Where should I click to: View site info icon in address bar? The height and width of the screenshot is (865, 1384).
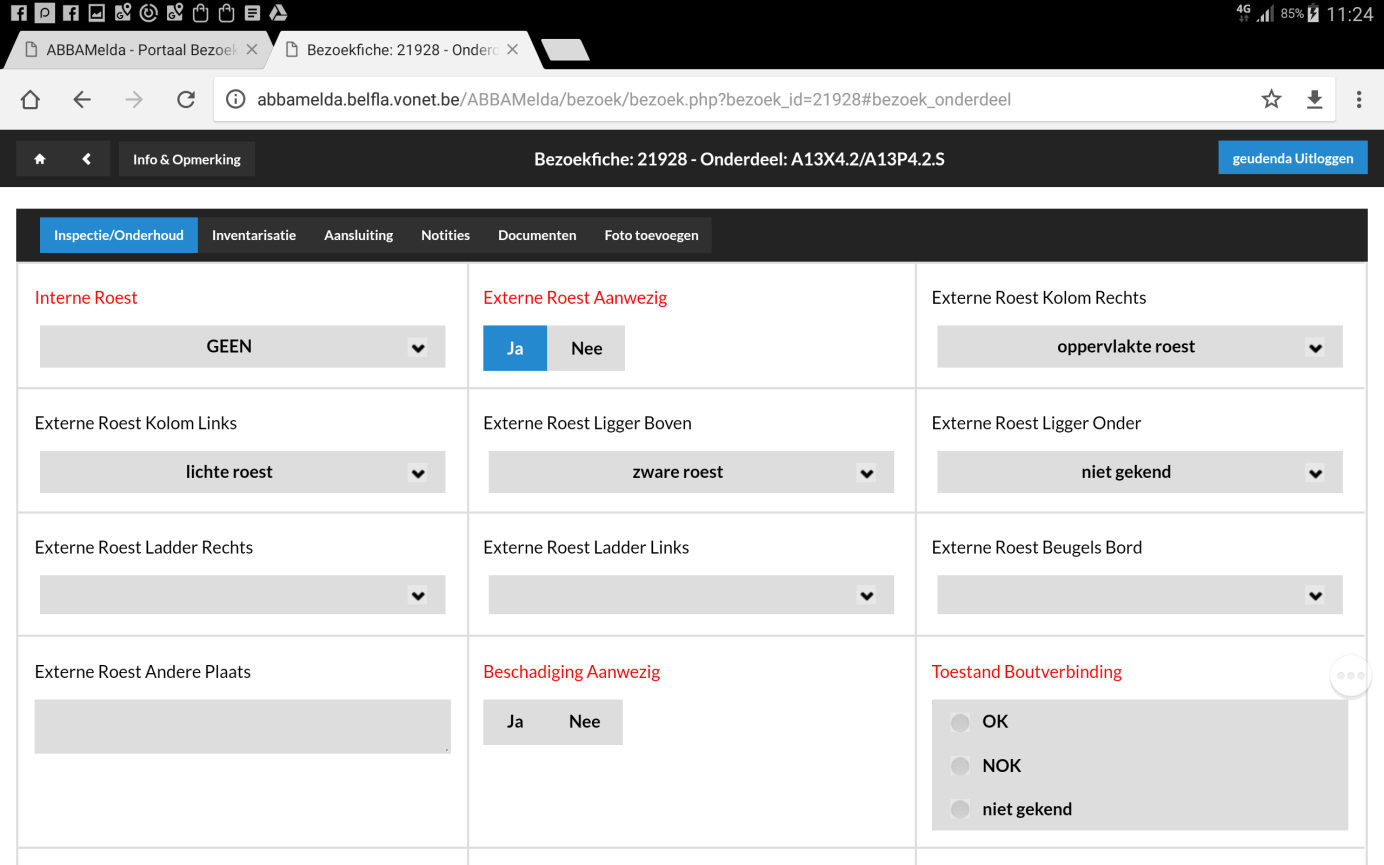pos(235,99)
